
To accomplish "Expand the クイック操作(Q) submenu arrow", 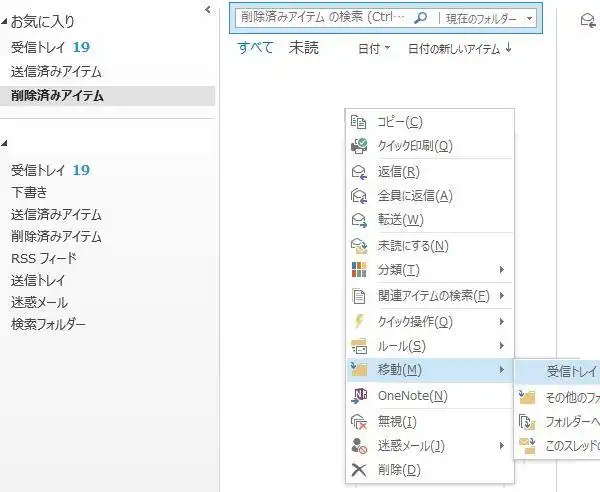I will pyautogui.click(x=502, y=322).
